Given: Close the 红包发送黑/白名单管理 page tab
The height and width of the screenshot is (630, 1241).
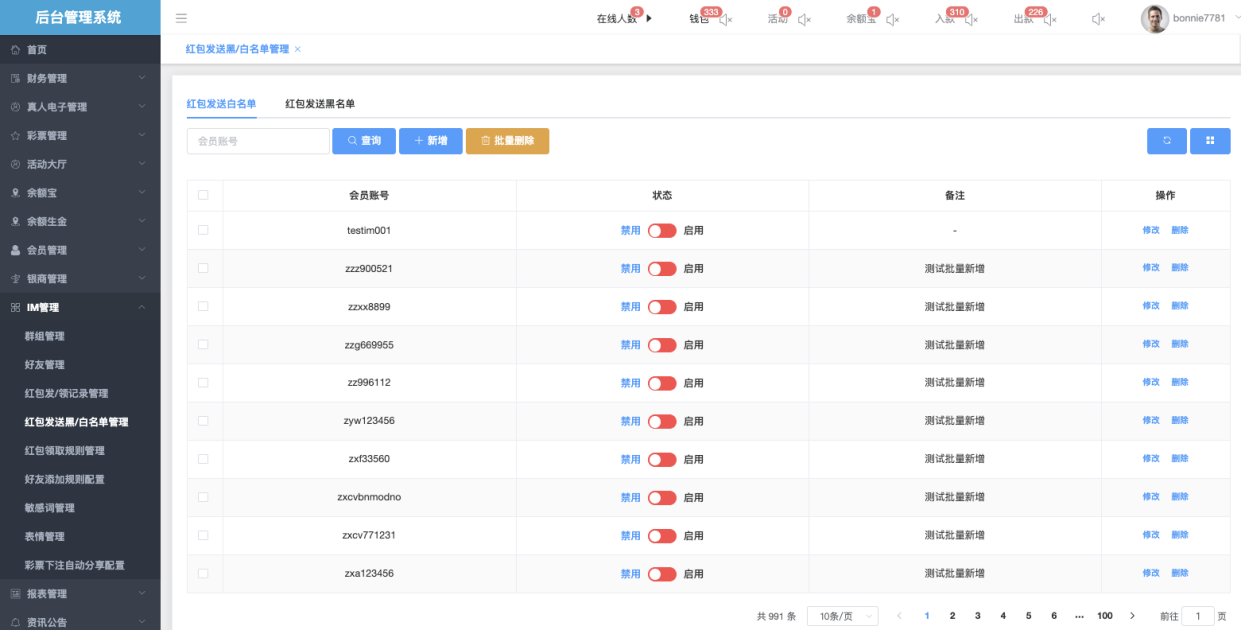Looking at the screenshot, I should 298,49.
